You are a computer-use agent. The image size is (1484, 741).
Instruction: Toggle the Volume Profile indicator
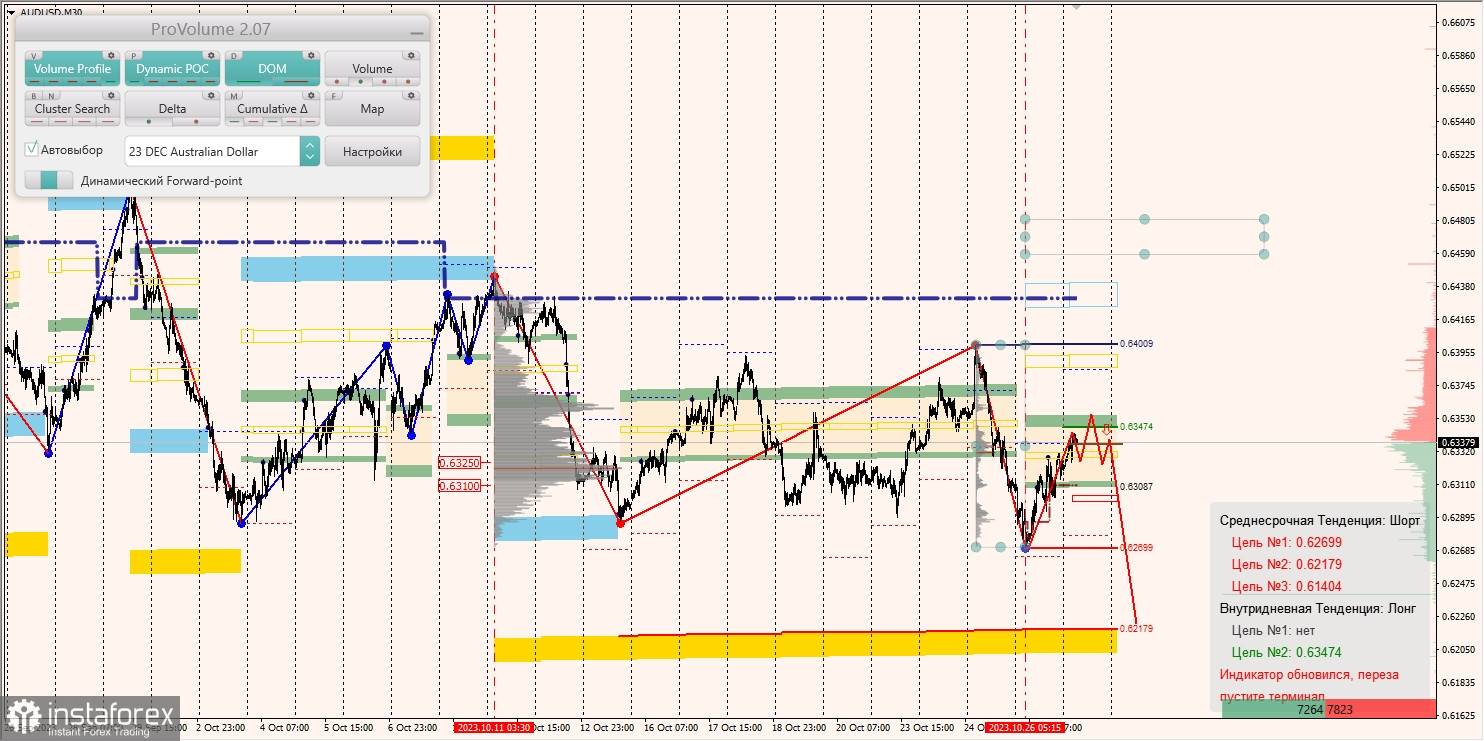73,69
